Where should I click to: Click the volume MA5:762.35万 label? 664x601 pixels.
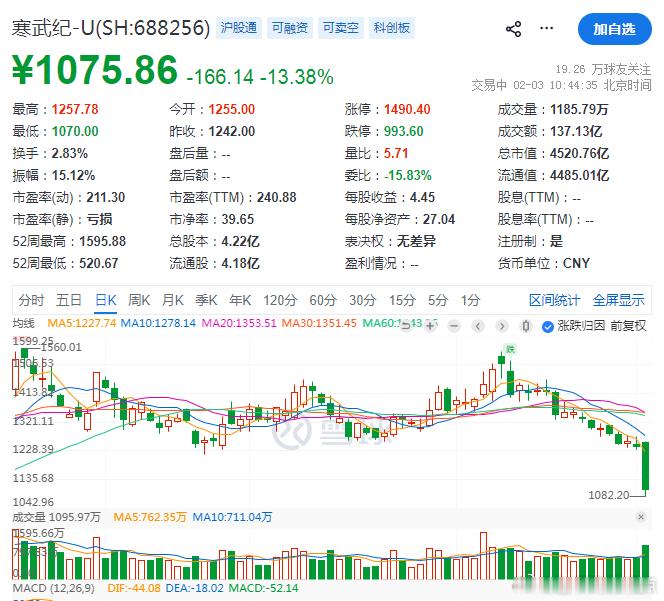click(x=150, y=517)
